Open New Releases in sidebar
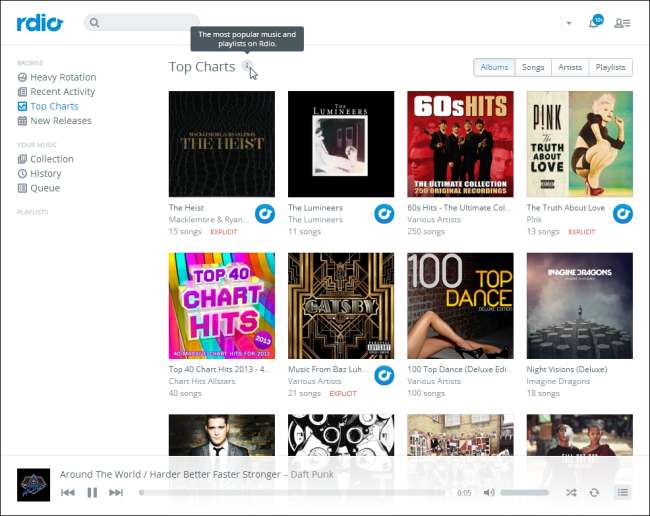Image resolution: width=650 pixels, height=516 pixels. point(54,121)
